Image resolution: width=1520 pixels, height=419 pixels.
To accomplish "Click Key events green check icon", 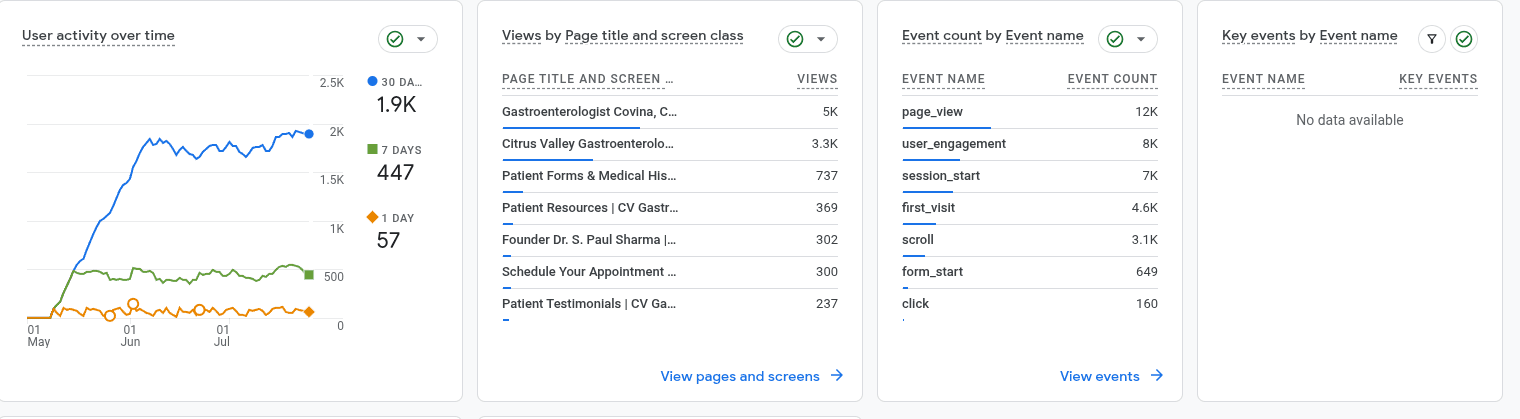I will coord(1464,39).
